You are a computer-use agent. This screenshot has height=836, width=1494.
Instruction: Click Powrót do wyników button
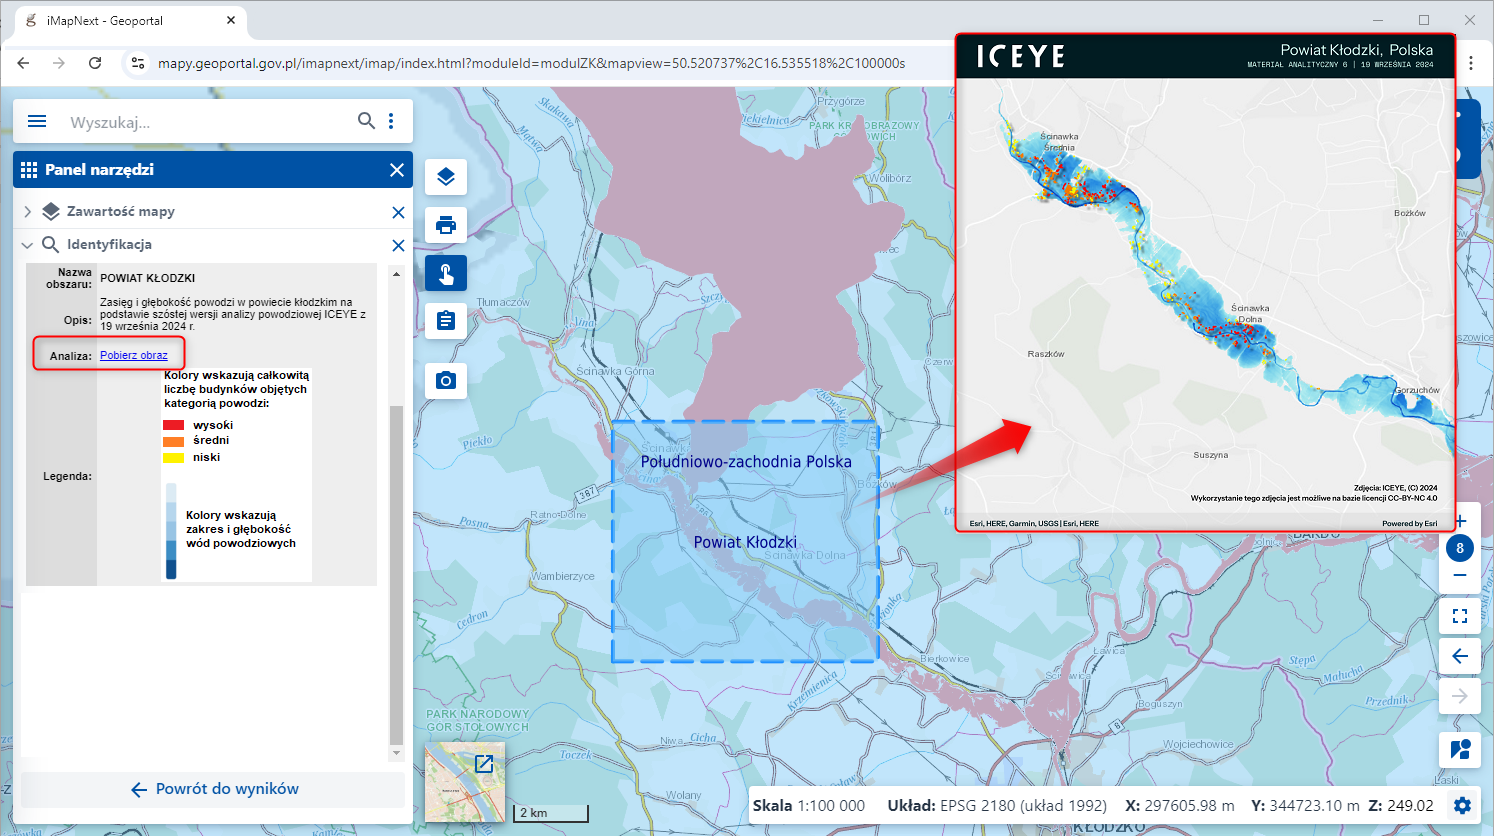tap(214, 789)
